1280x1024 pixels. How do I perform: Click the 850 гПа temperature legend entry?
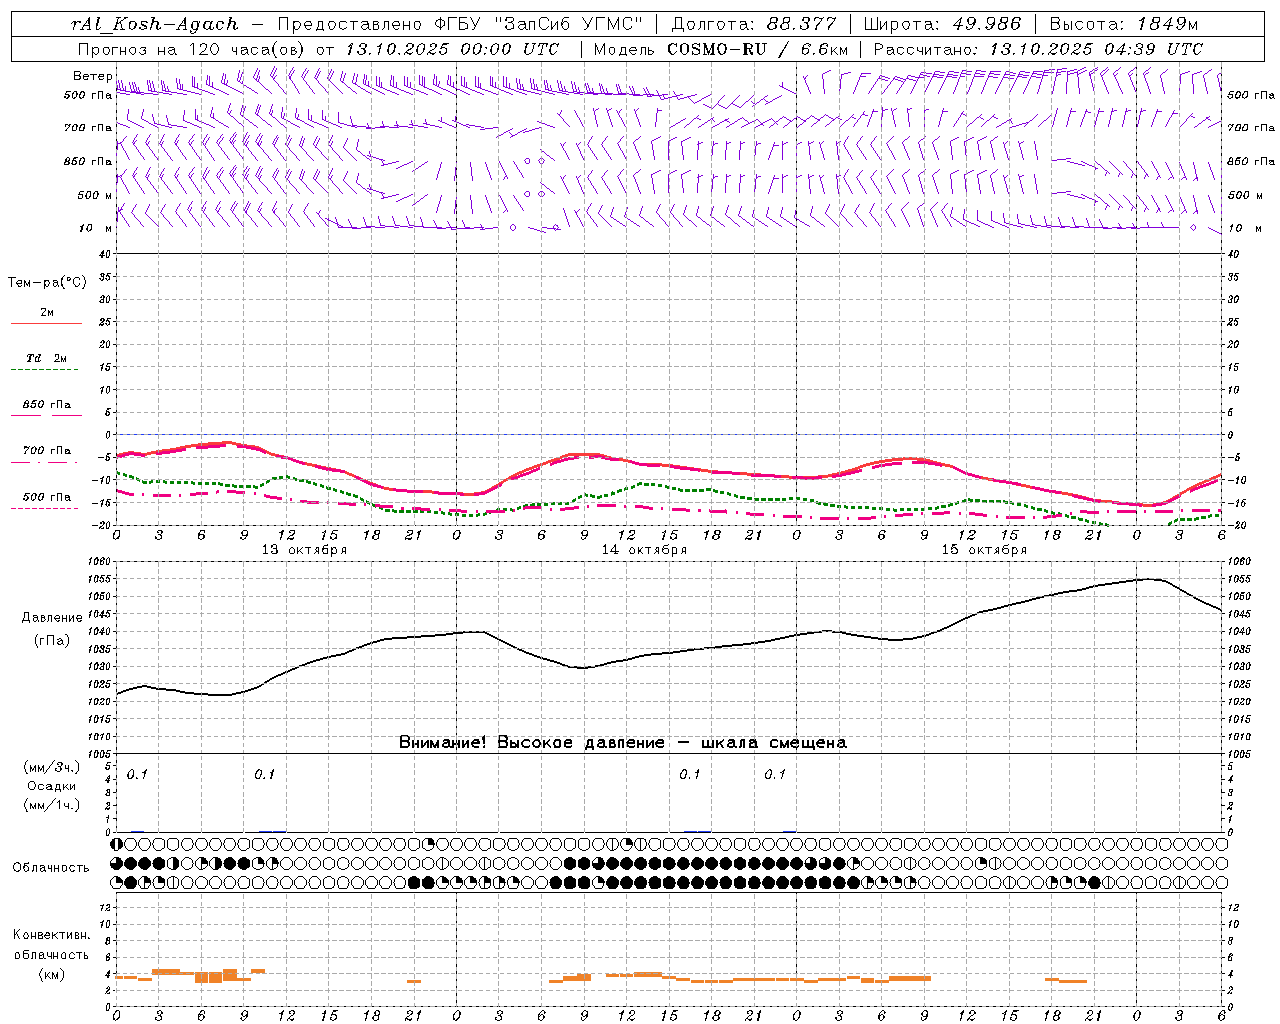coord(46,405)
